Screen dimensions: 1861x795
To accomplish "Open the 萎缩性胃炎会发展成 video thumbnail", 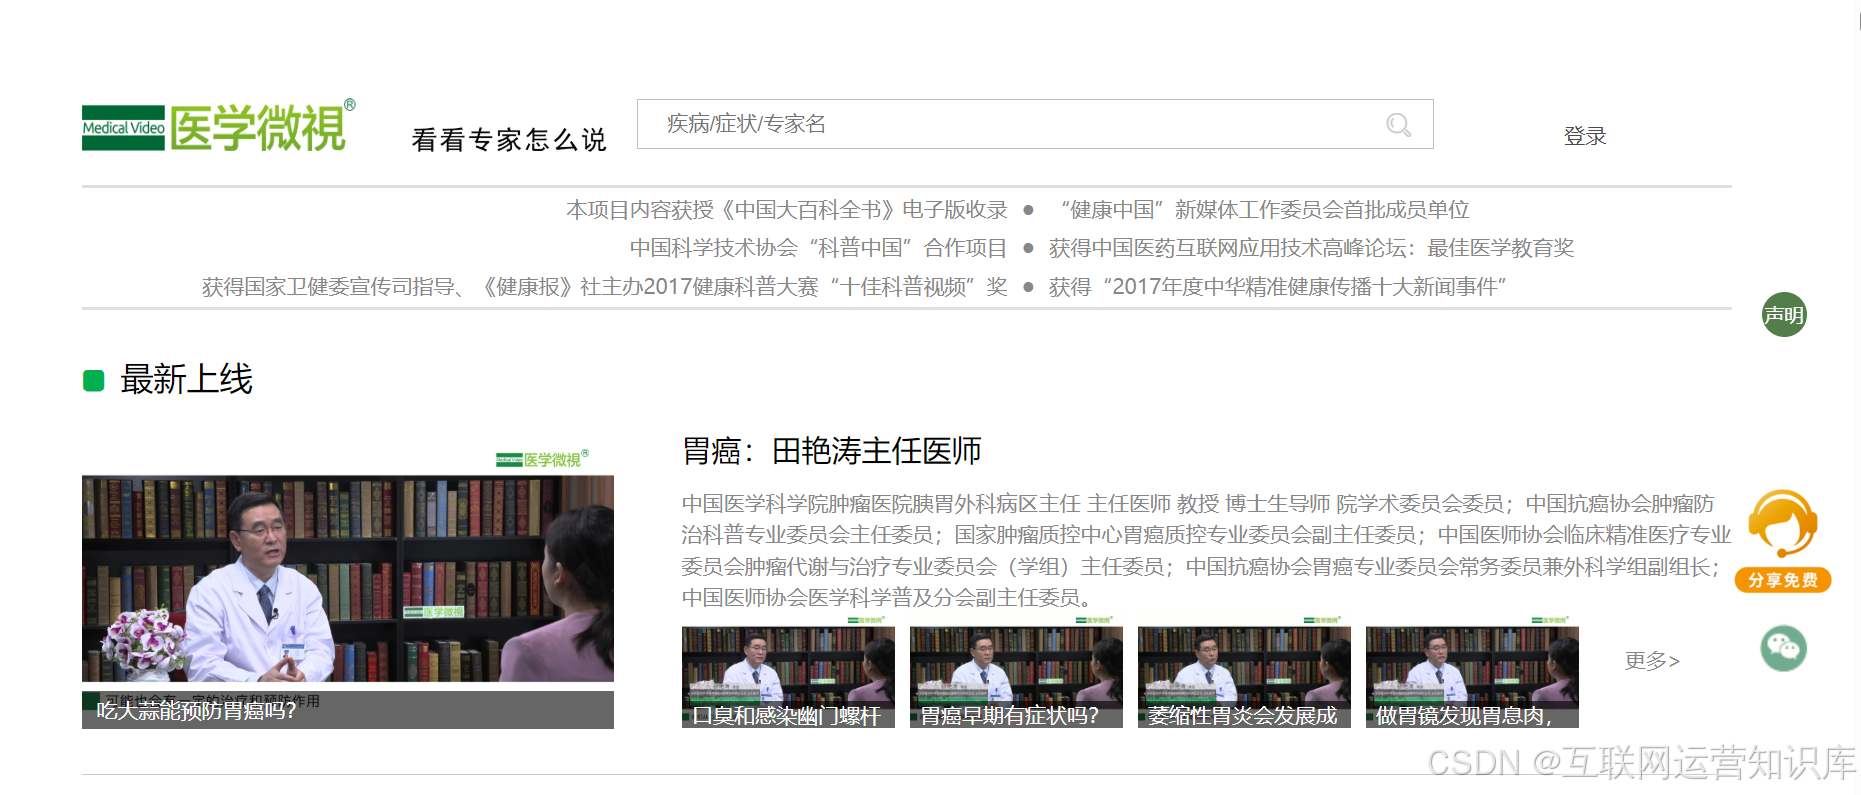I will (1244, 671).
